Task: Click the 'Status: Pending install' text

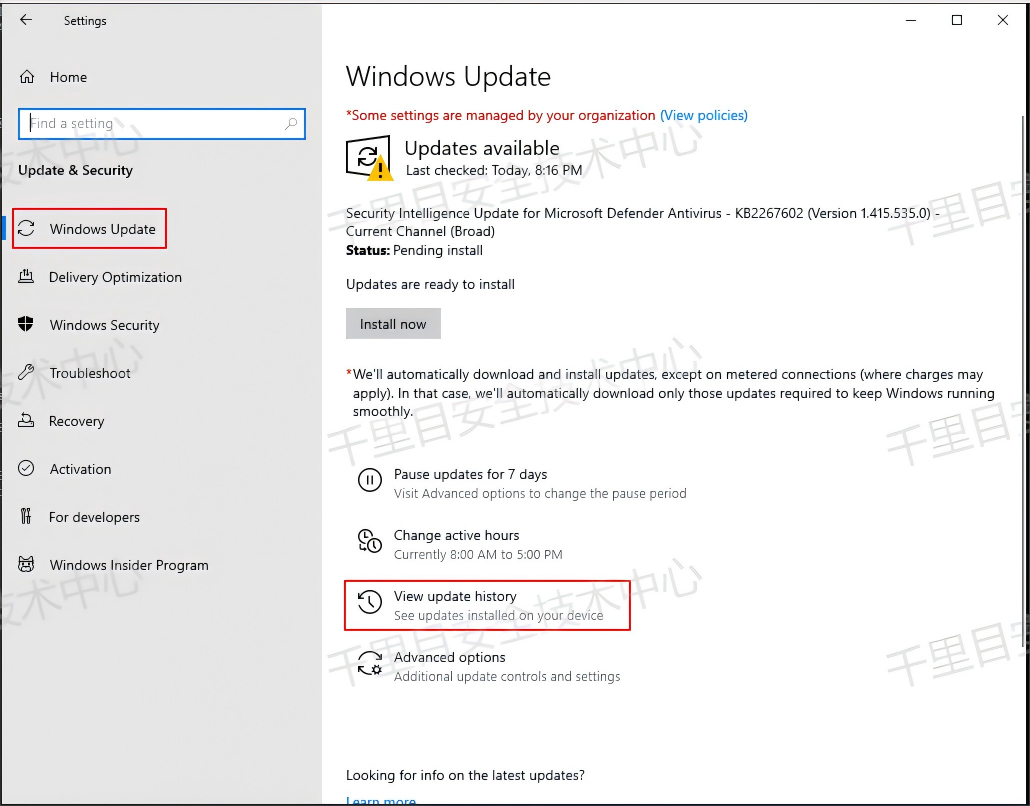Action: [414, 250]
